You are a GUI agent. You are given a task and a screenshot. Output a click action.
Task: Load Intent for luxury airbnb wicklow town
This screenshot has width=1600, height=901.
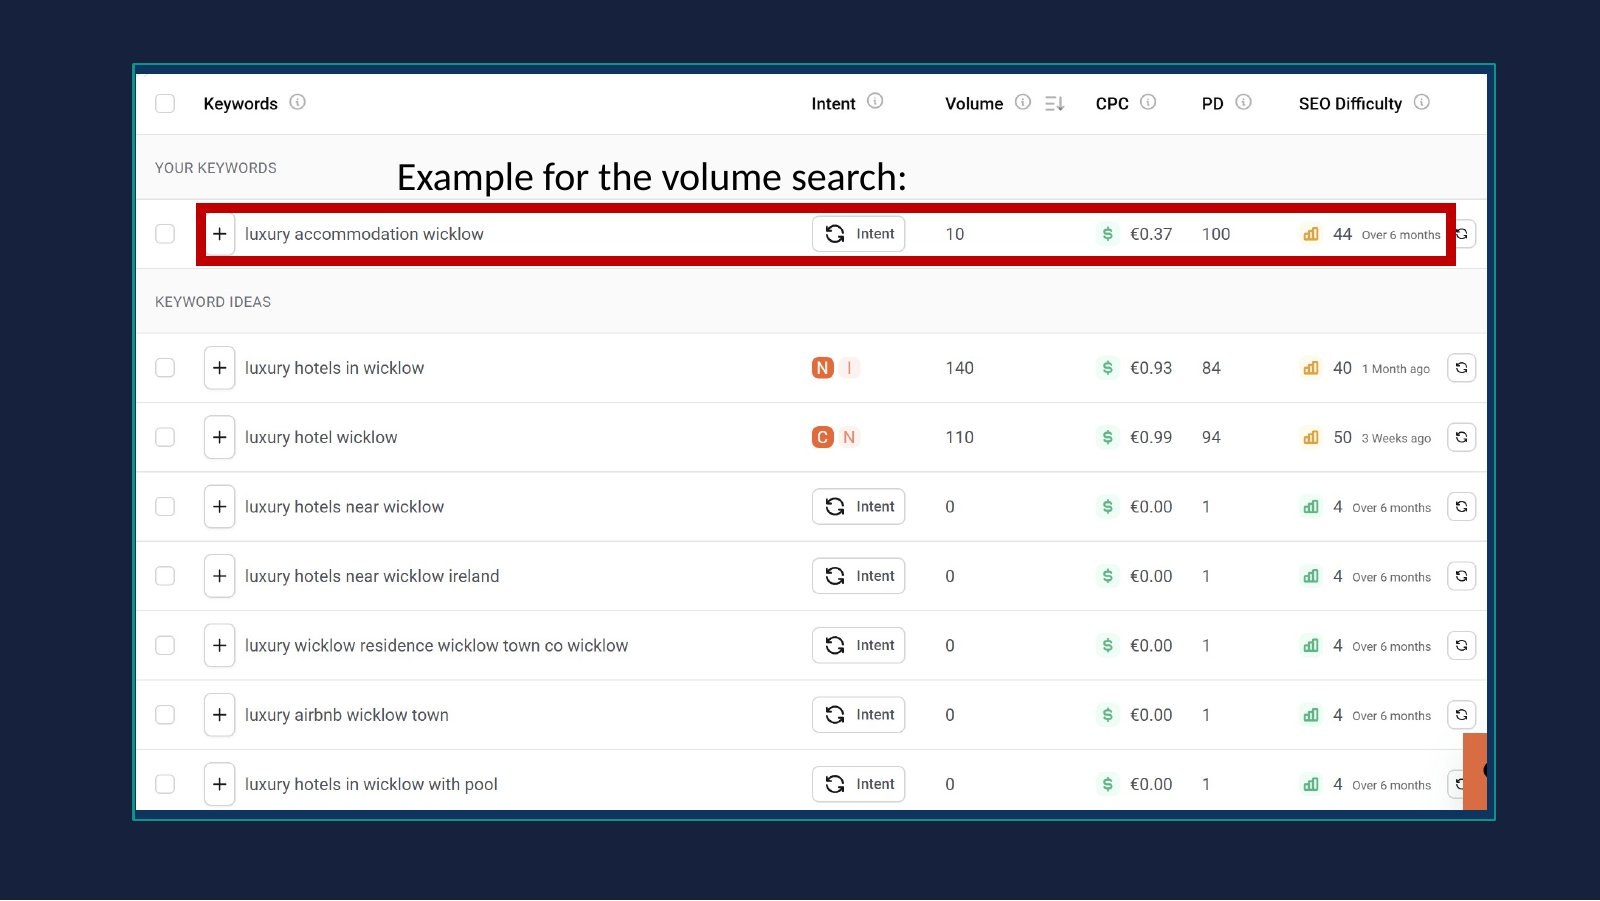point(859,715)
